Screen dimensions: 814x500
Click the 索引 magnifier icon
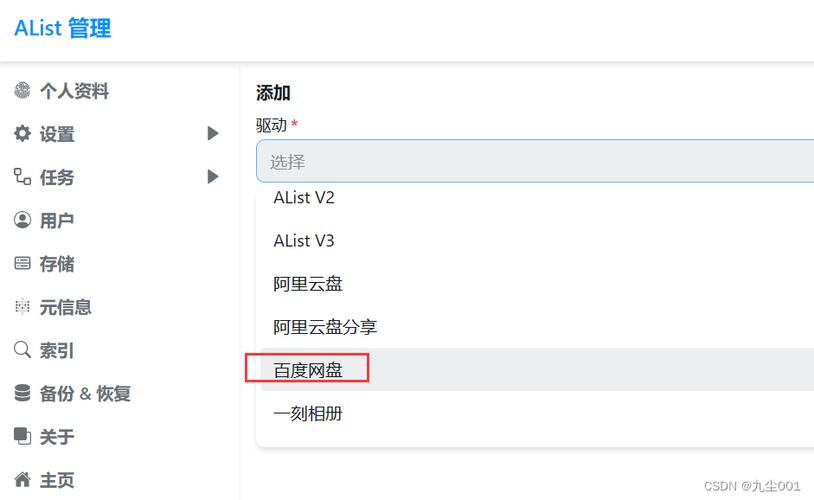pos(22,349)
